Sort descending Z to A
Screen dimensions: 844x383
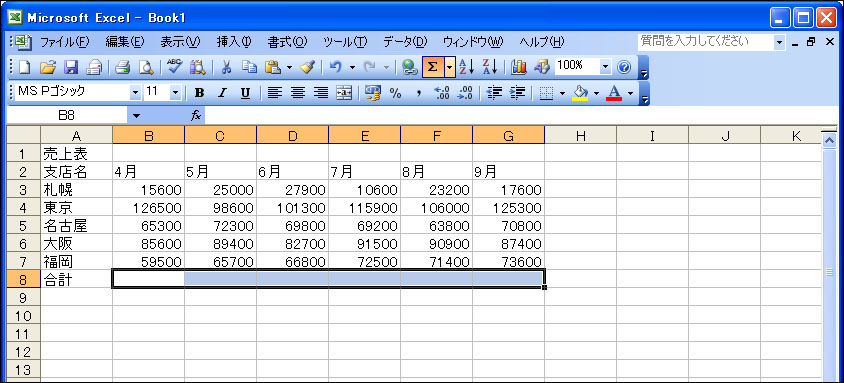[x=490, y=67]
